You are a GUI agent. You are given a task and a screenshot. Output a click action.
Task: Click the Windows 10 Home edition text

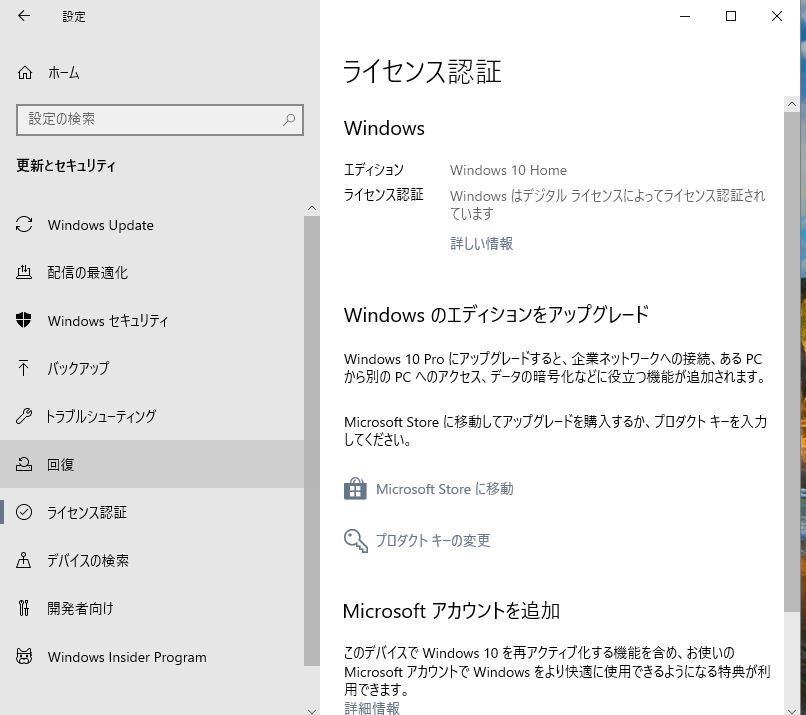(x=508, y=170)
